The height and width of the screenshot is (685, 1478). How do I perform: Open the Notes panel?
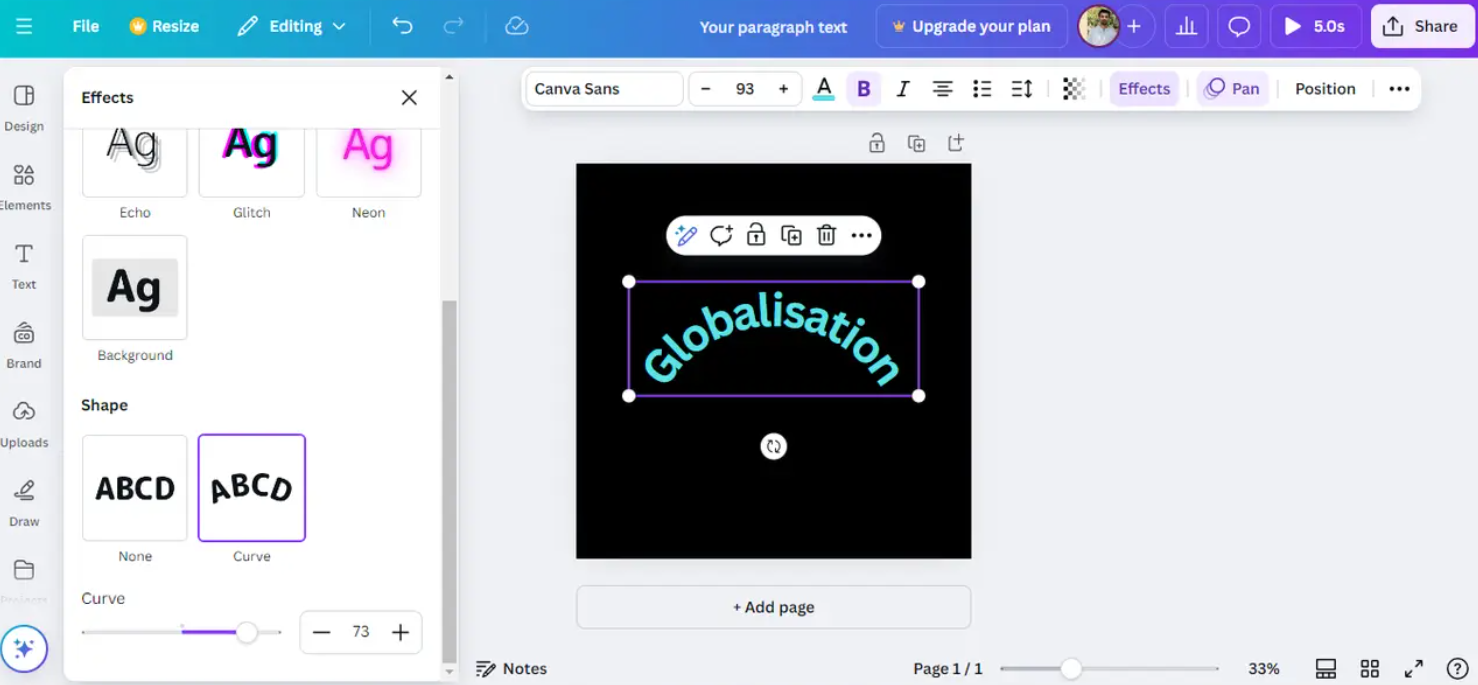click(511, 669)
